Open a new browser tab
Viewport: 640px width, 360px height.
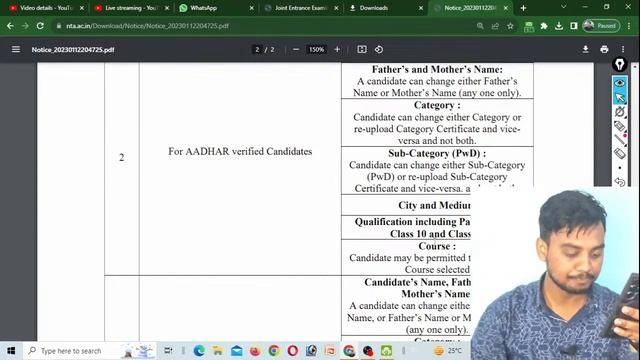523,8
